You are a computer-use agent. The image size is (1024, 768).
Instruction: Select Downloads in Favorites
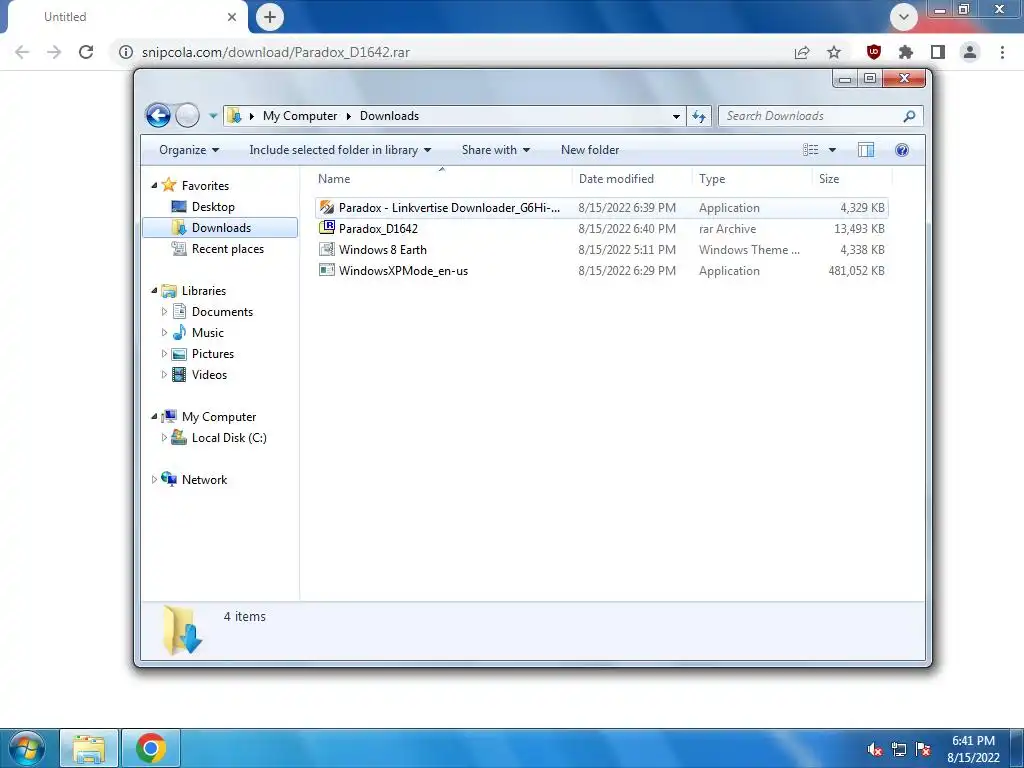coord(221,228)
